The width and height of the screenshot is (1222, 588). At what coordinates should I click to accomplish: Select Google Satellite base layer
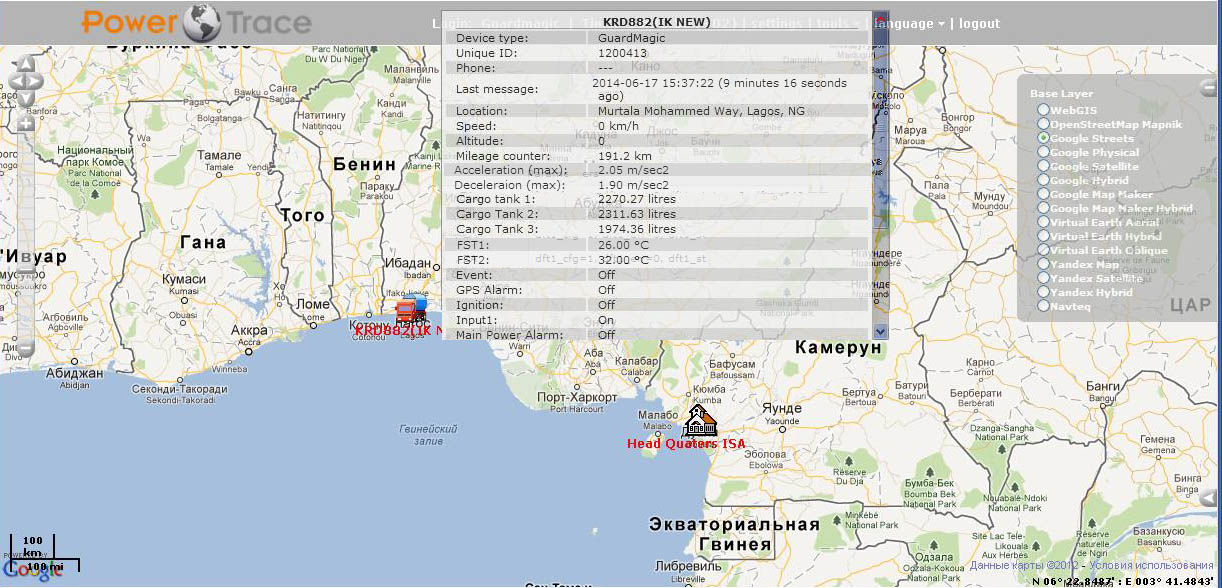click(x=1044, y=167)
